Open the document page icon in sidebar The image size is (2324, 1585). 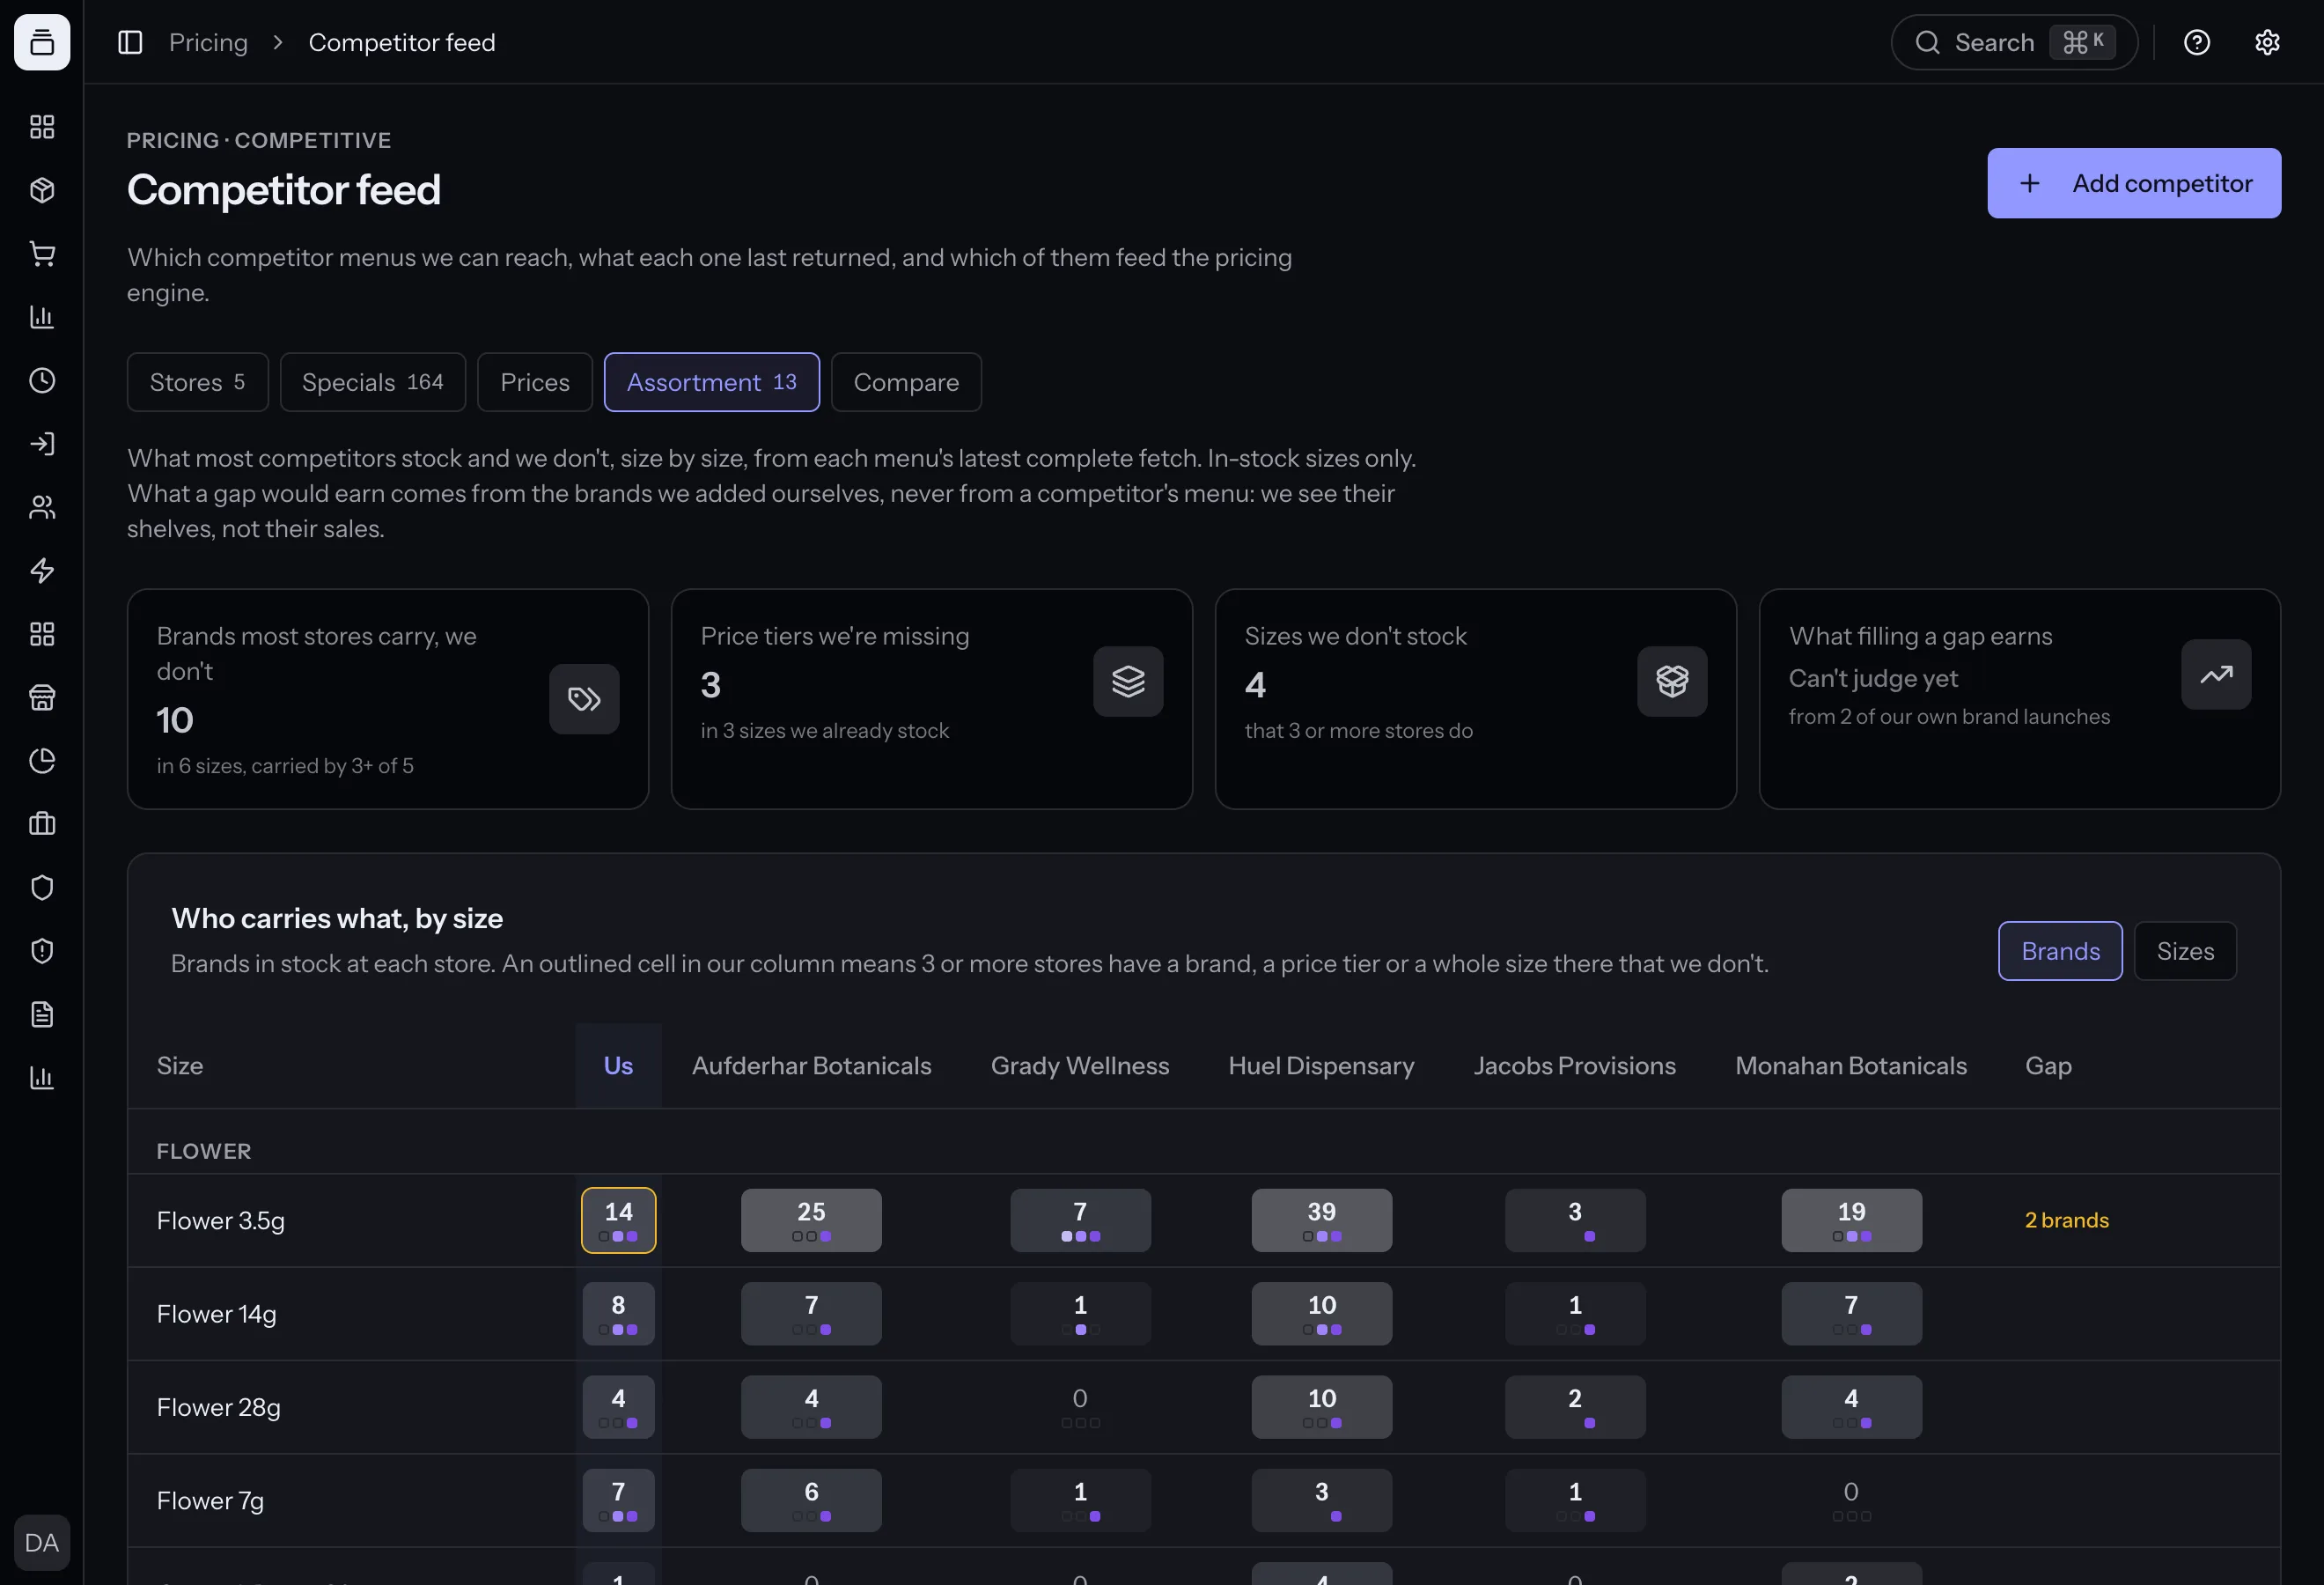[42, 1014]
